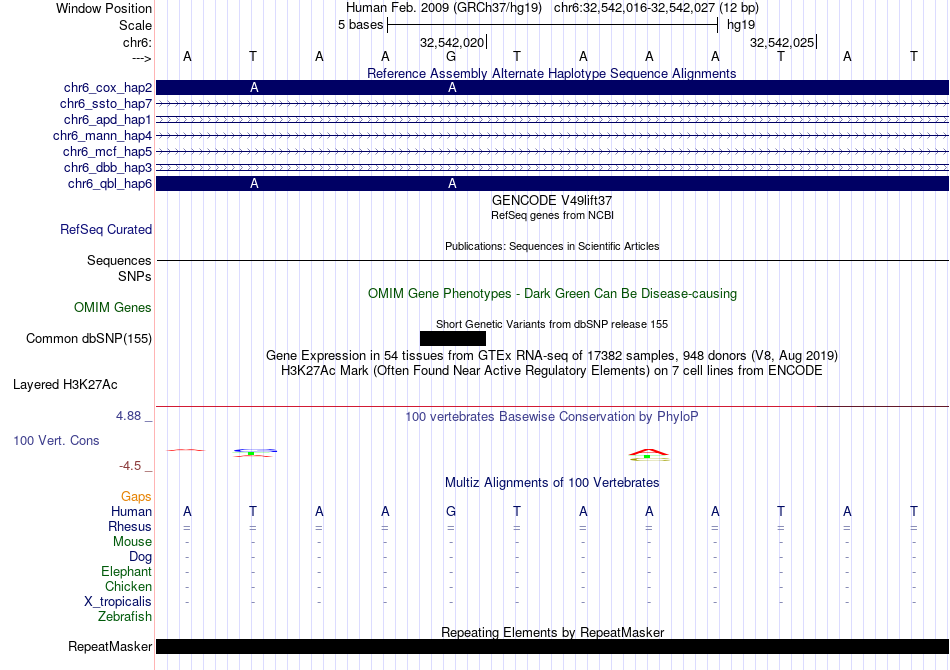950x670 pixels.
Task: Click the Zebrafish species row label
Action: pos(125,617)
